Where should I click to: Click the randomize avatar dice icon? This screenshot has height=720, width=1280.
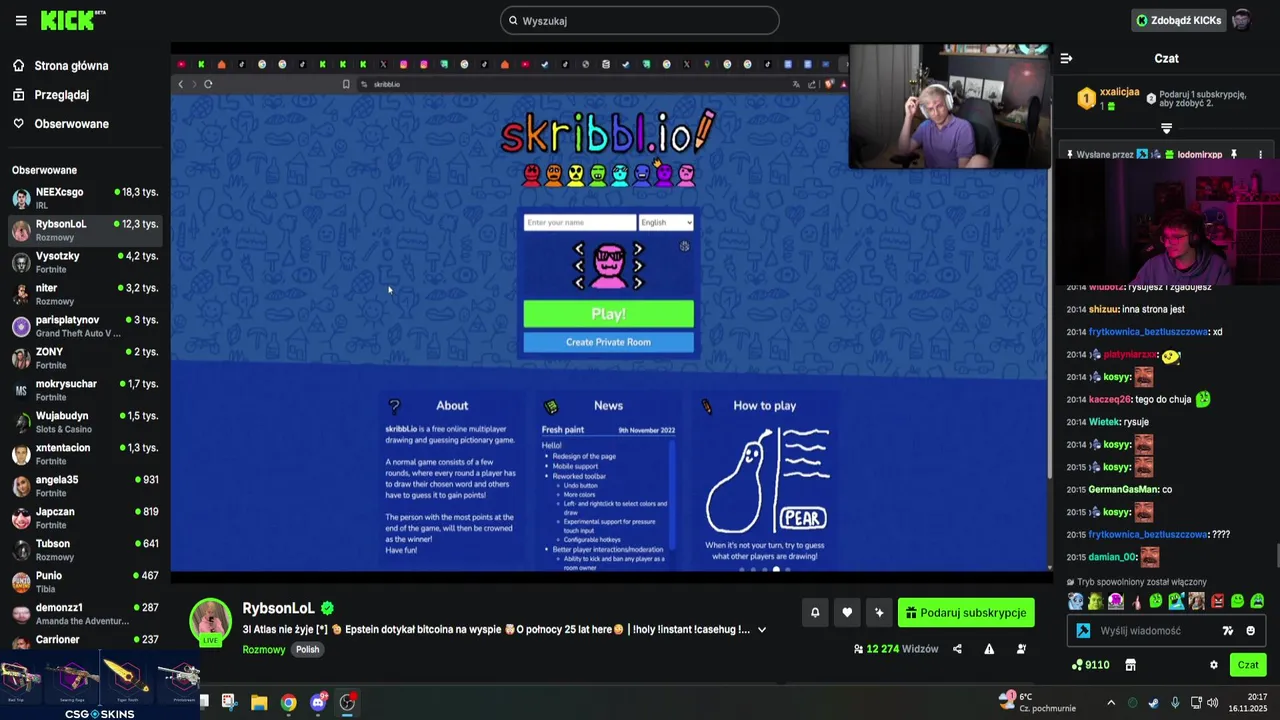(684, 246)
